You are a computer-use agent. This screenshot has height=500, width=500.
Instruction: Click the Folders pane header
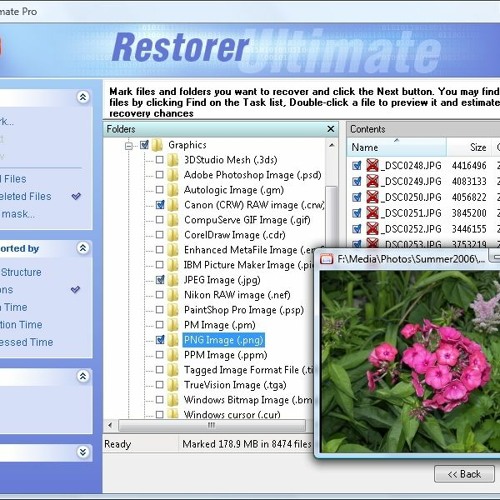(x=221, y=129)
